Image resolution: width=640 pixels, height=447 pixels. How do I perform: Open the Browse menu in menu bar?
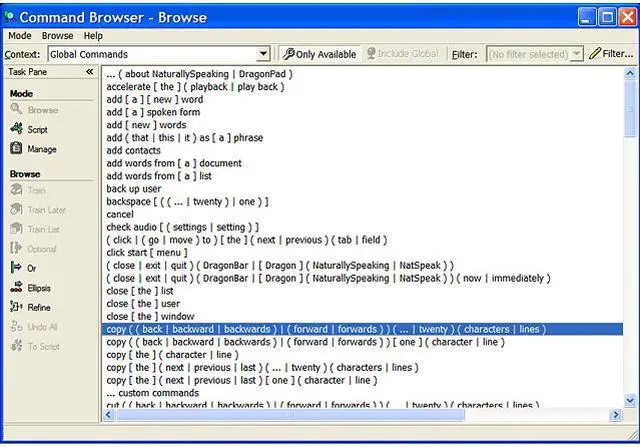pyautogui.click(x=57, y=35)
